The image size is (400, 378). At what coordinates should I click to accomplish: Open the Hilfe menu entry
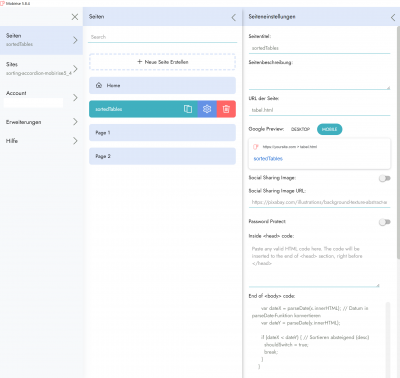point(41,141)
